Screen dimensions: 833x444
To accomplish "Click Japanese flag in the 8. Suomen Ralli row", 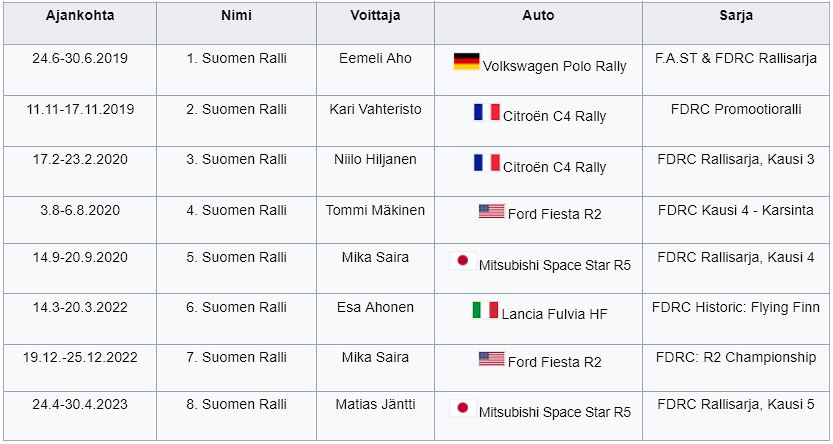I will [x=462, y=408].
